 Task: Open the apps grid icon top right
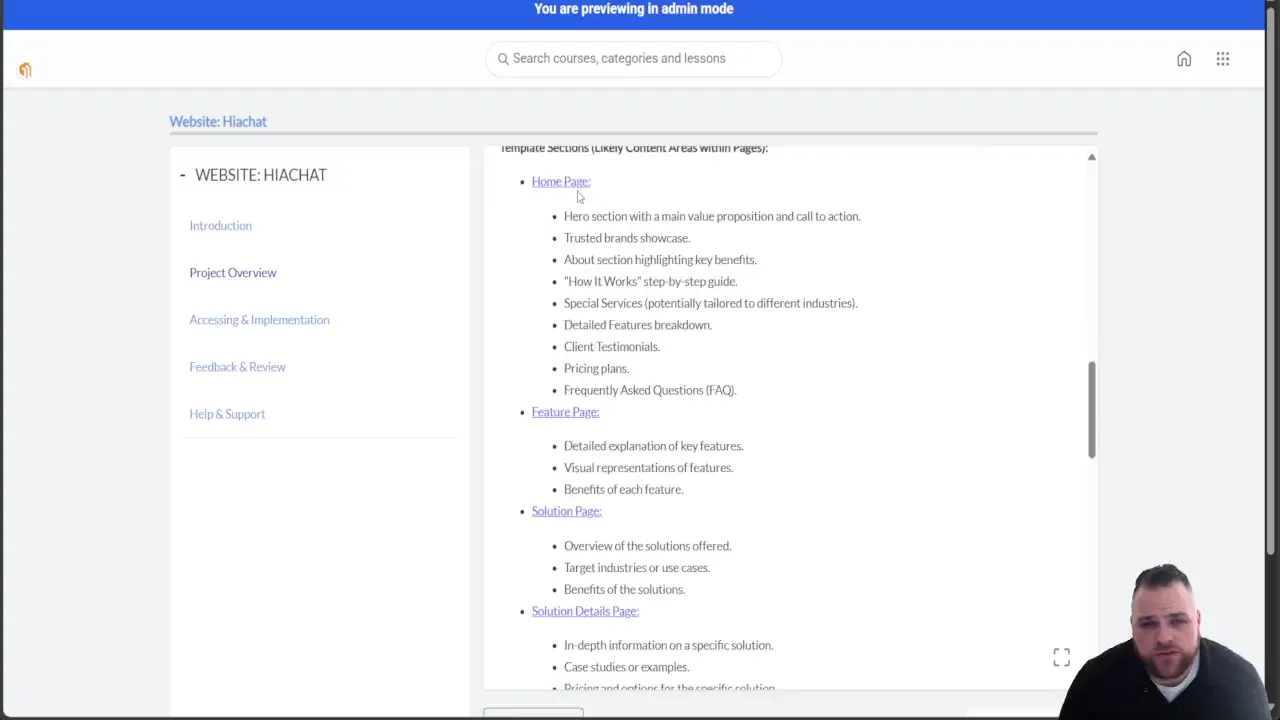pos(1222,59)
